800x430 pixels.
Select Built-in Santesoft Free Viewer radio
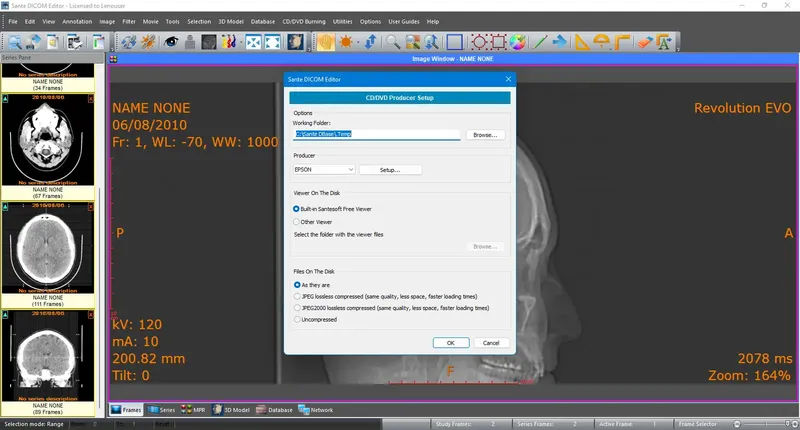(x=296, y=209)
